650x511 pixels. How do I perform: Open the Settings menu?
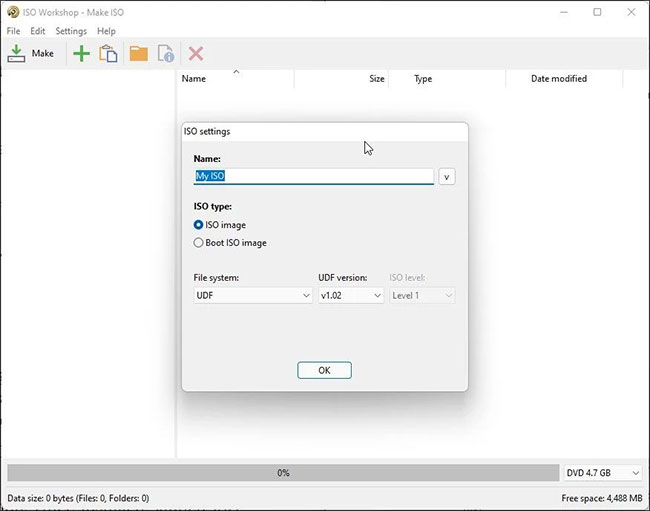[x=71, y=31]
